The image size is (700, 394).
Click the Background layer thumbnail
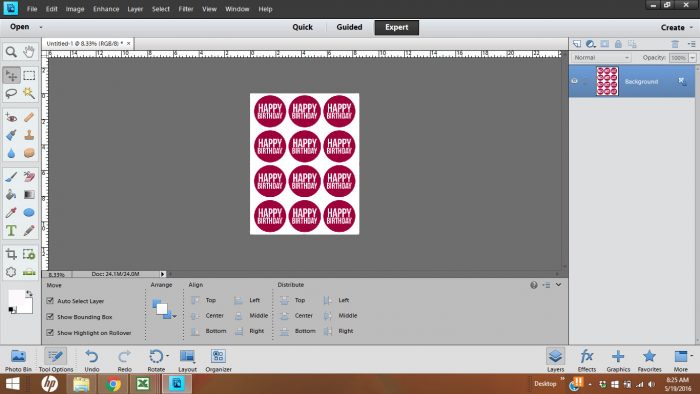click(607, 81)
